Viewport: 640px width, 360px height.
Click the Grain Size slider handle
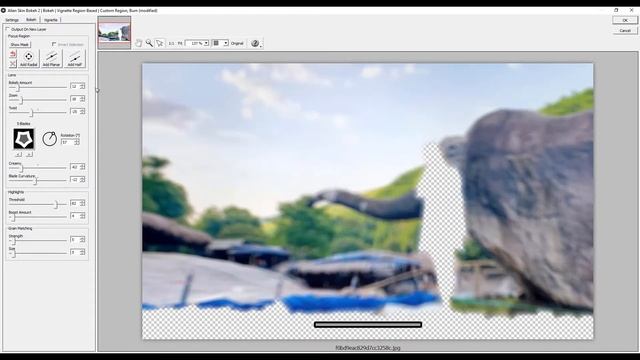coord(13,253)
